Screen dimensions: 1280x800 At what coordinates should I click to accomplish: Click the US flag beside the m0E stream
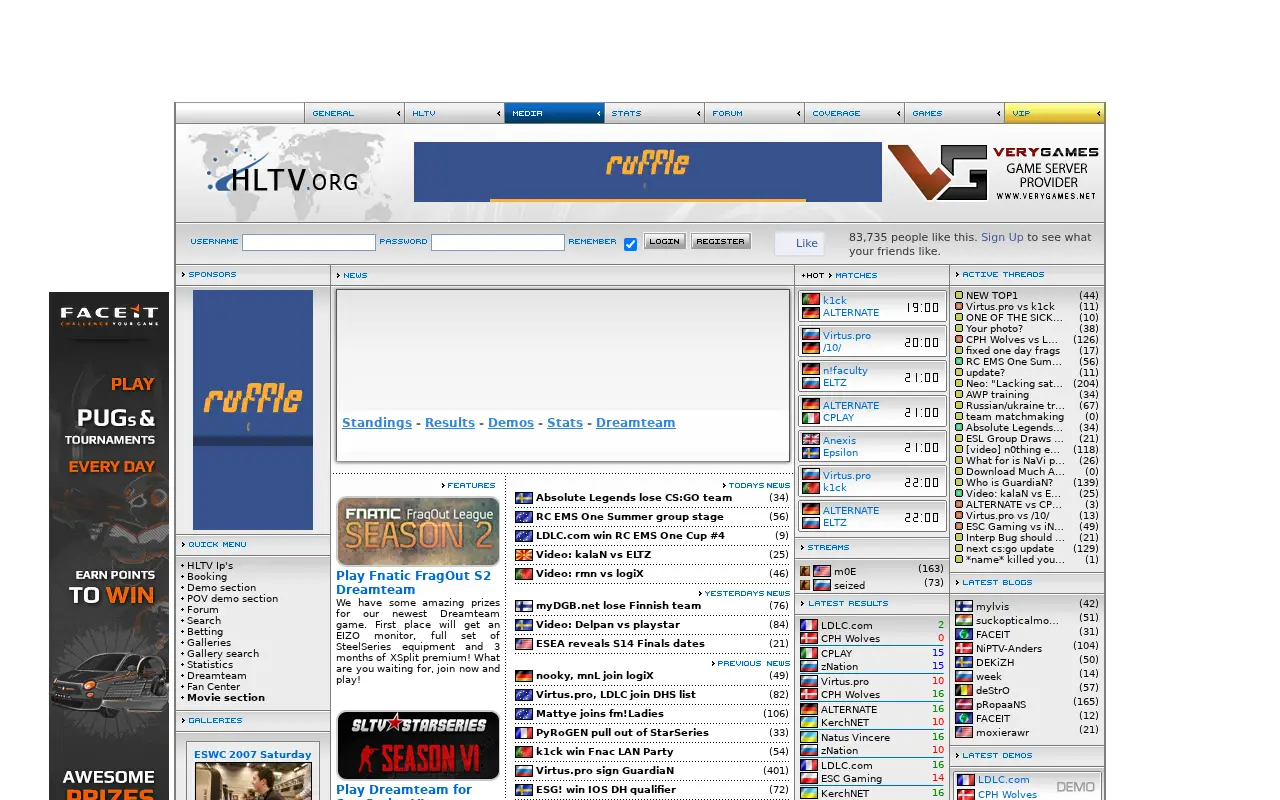pos(822,571)
